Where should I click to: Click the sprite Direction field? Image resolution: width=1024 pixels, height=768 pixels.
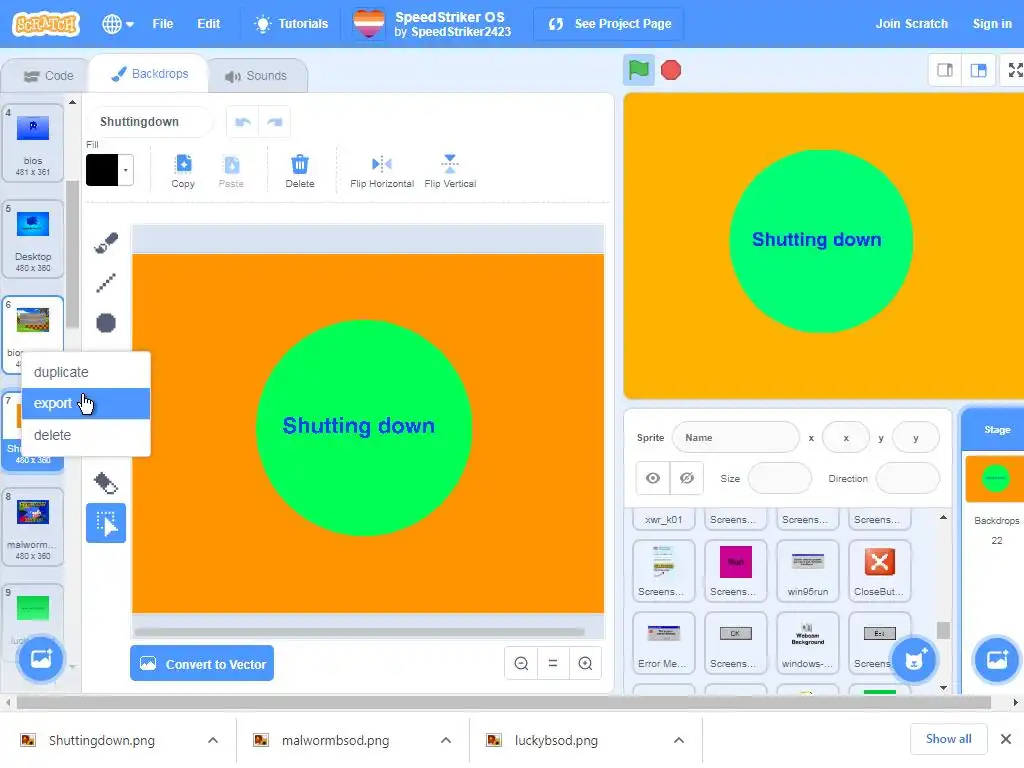(x=908, y=478)
